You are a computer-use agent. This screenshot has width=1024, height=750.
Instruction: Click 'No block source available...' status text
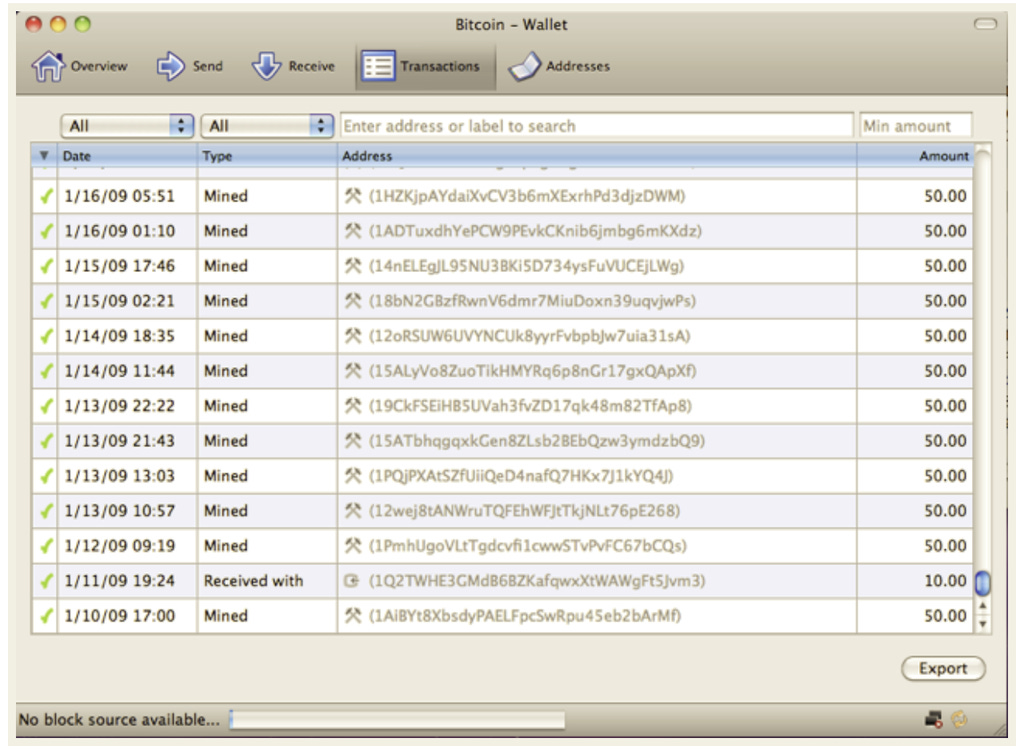pos(119,720)
